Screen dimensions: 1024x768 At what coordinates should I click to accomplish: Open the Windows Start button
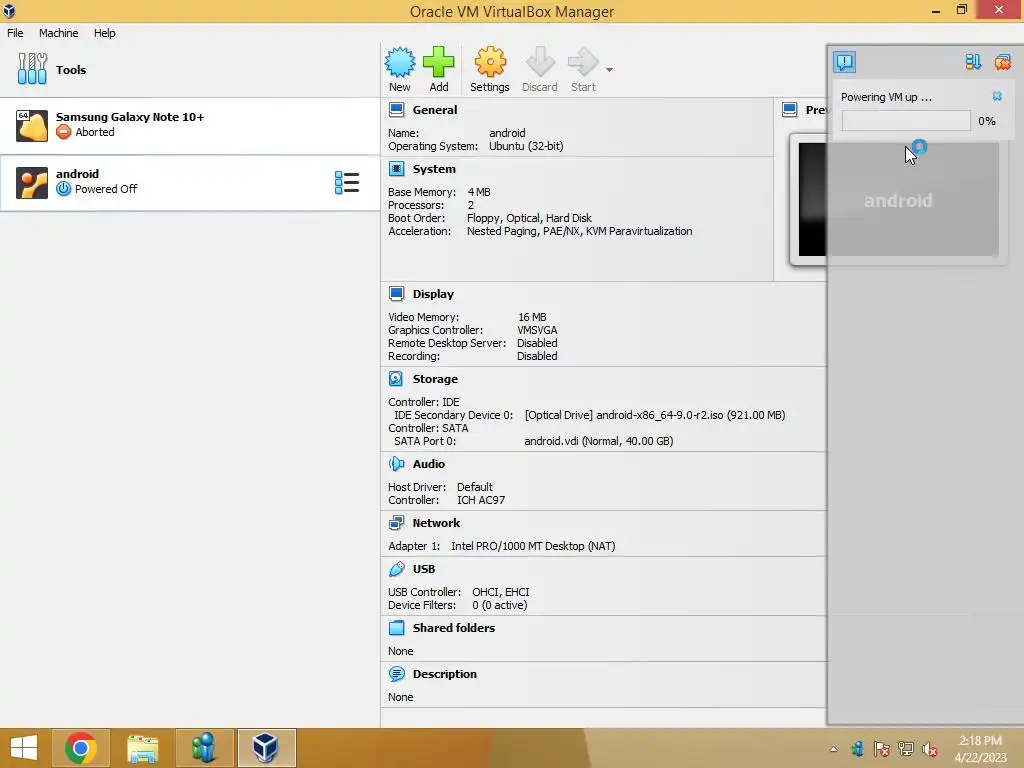tap(24, 748)
